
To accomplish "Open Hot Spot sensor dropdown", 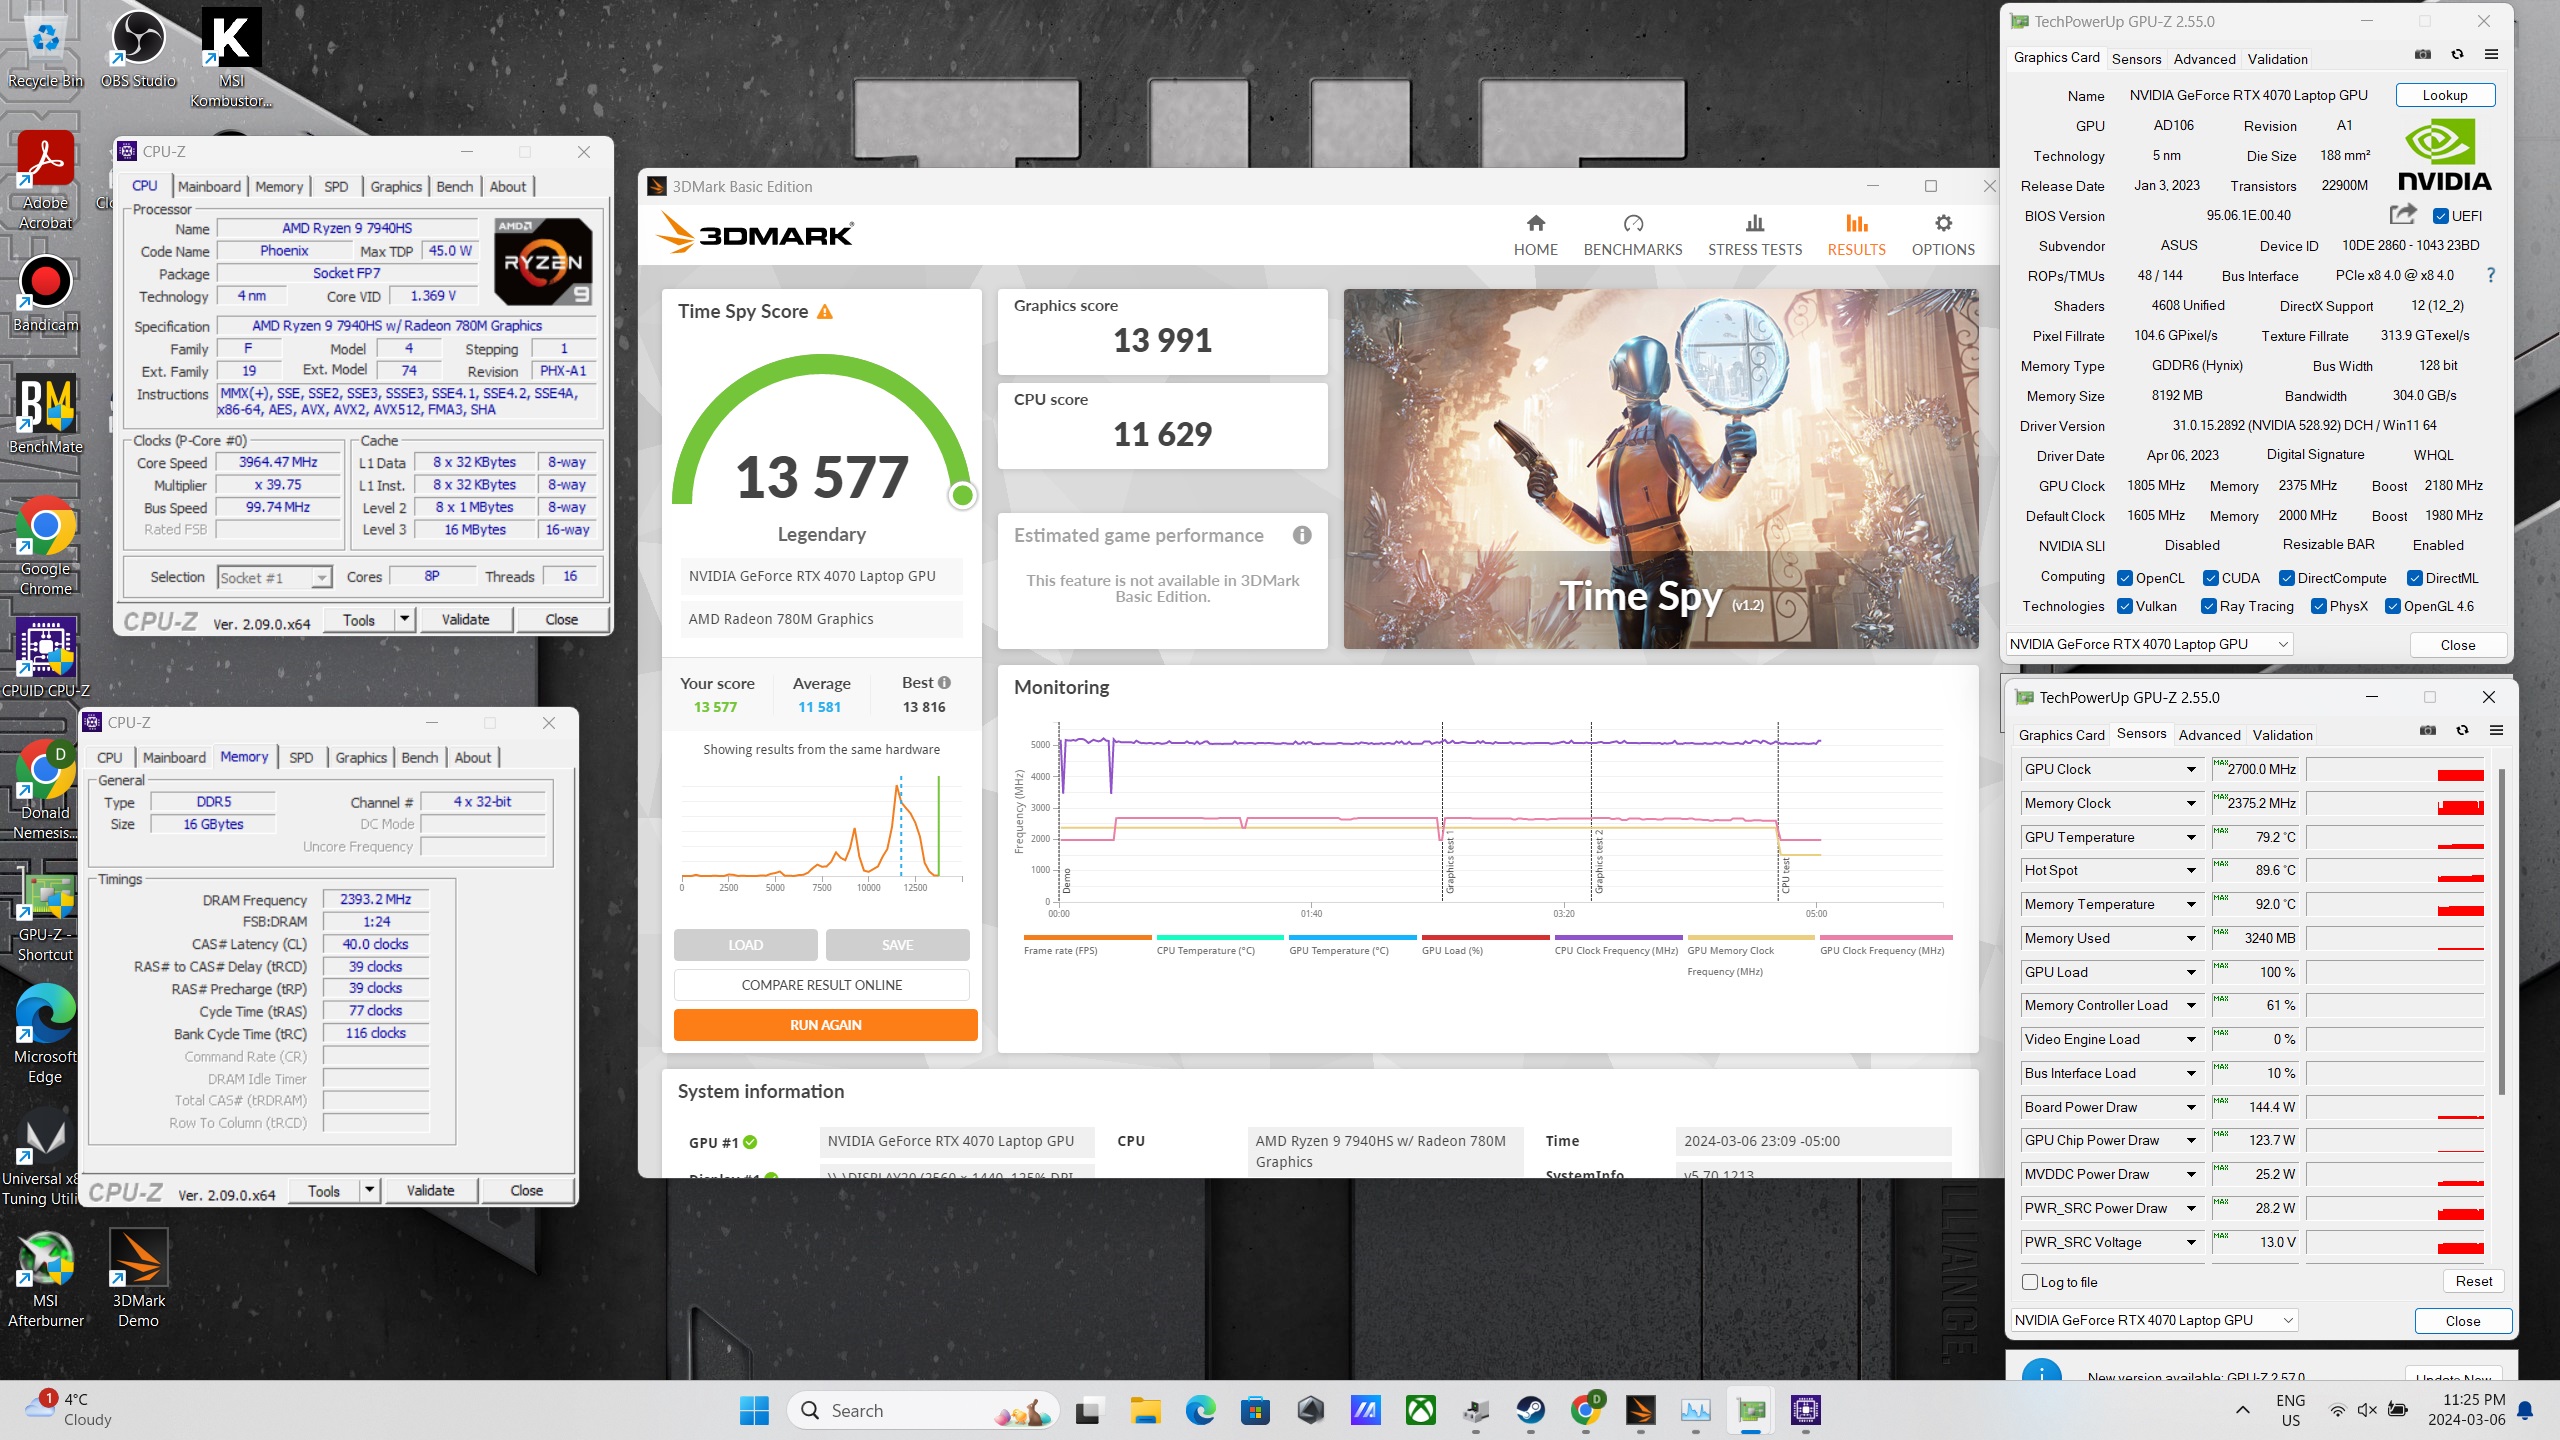I will [x=2190, y=870].
